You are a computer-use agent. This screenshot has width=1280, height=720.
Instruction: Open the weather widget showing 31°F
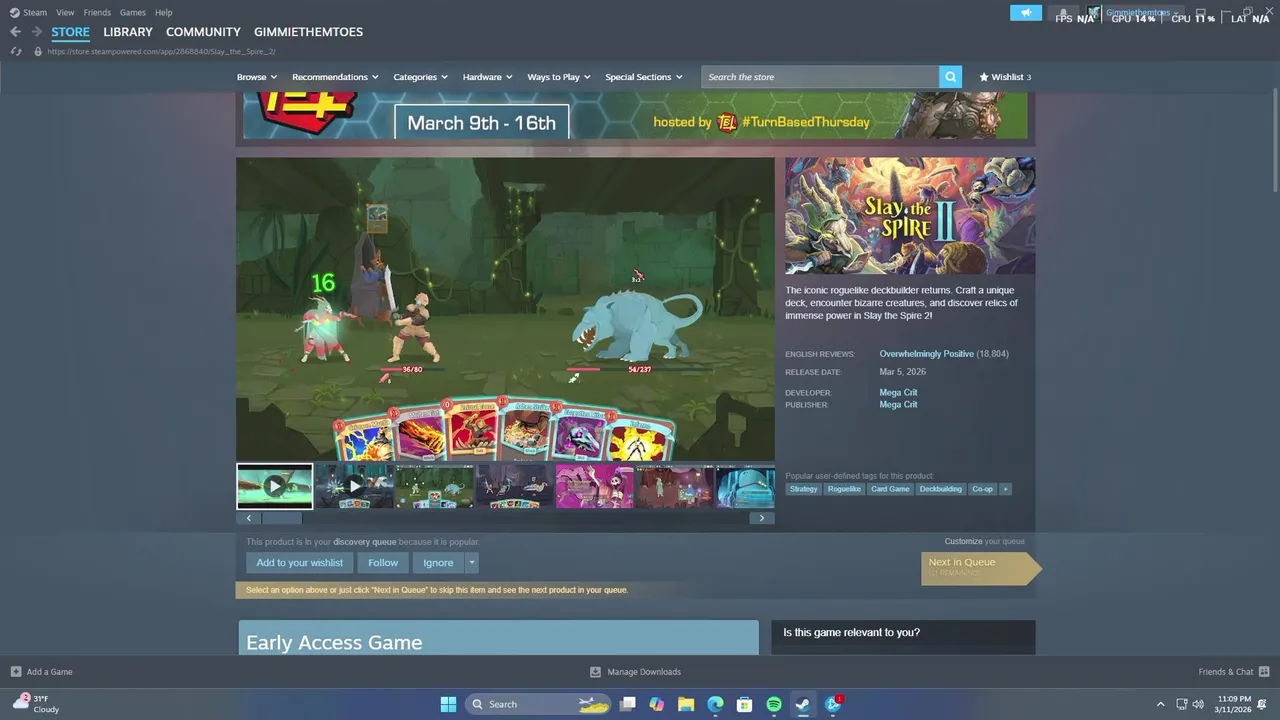coord(35,704)
